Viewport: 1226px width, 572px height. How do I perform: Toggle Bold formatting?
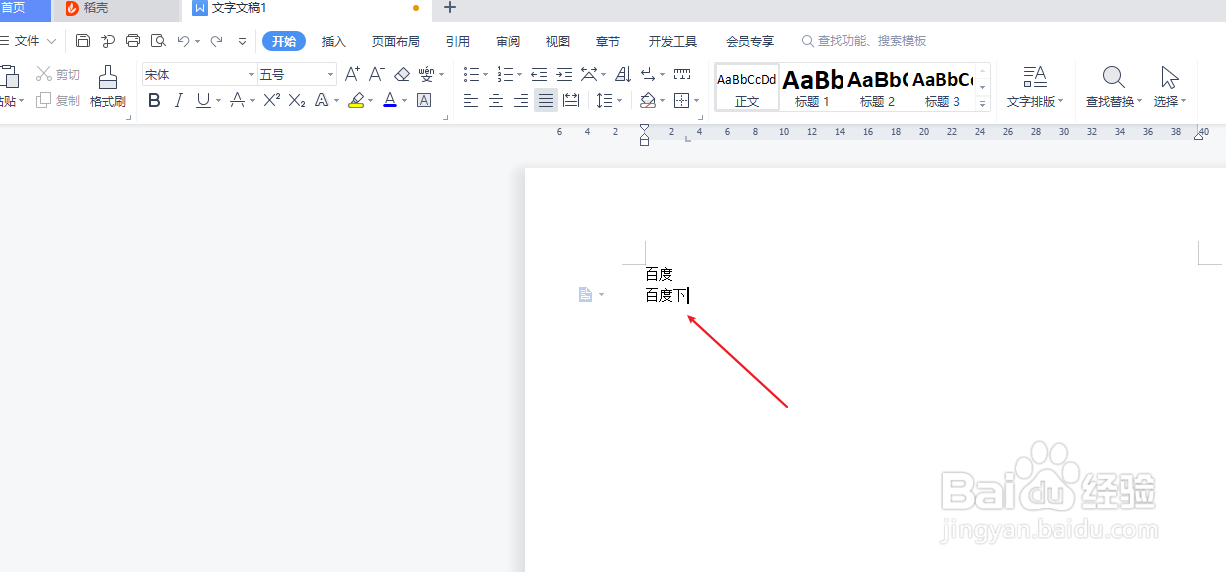154,100
